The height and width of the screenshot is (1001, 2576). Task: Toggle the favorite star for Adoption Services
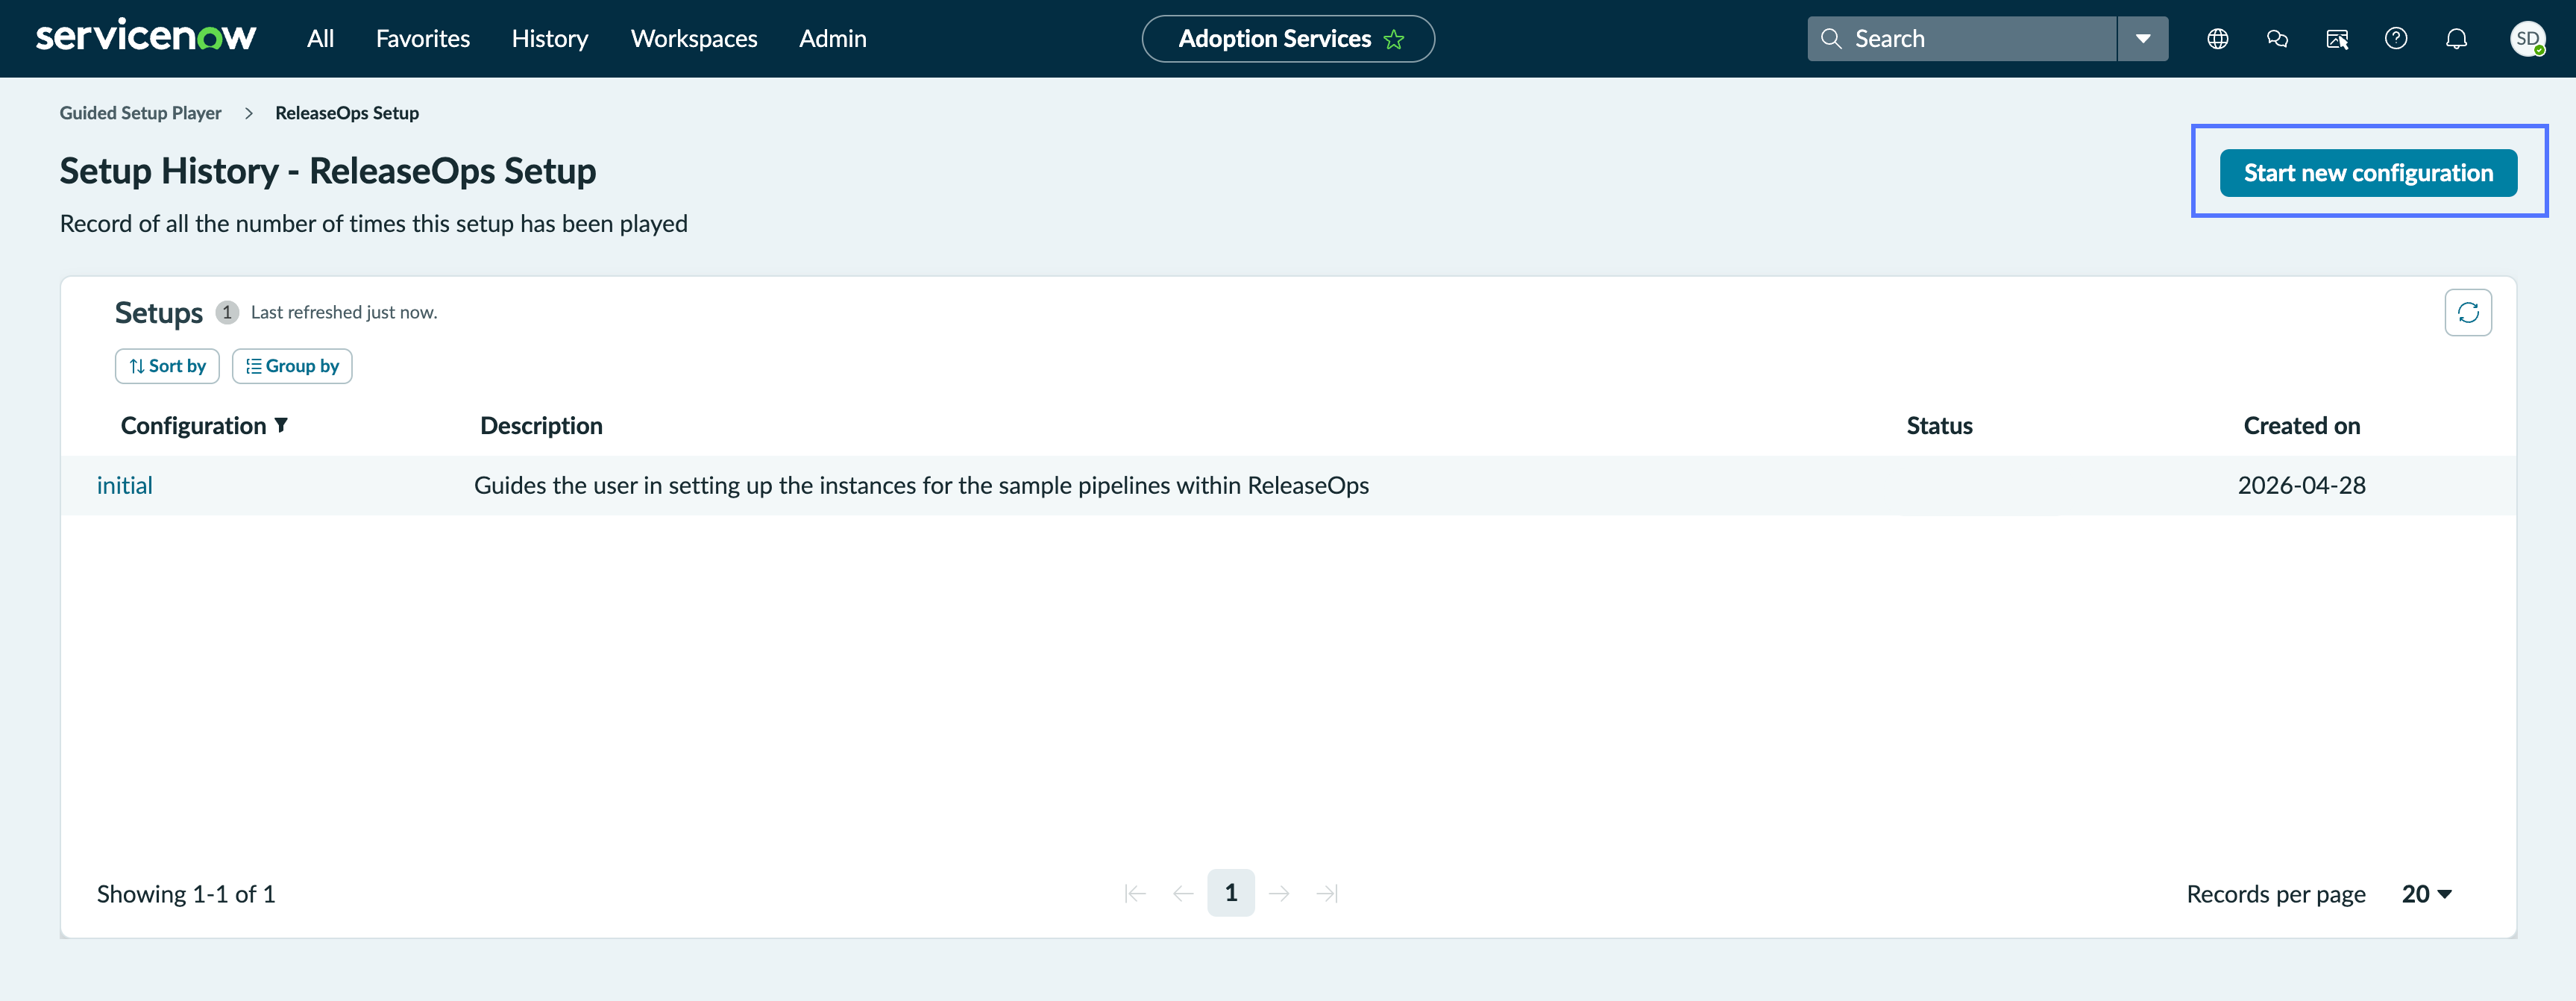tap(1393, 39)
